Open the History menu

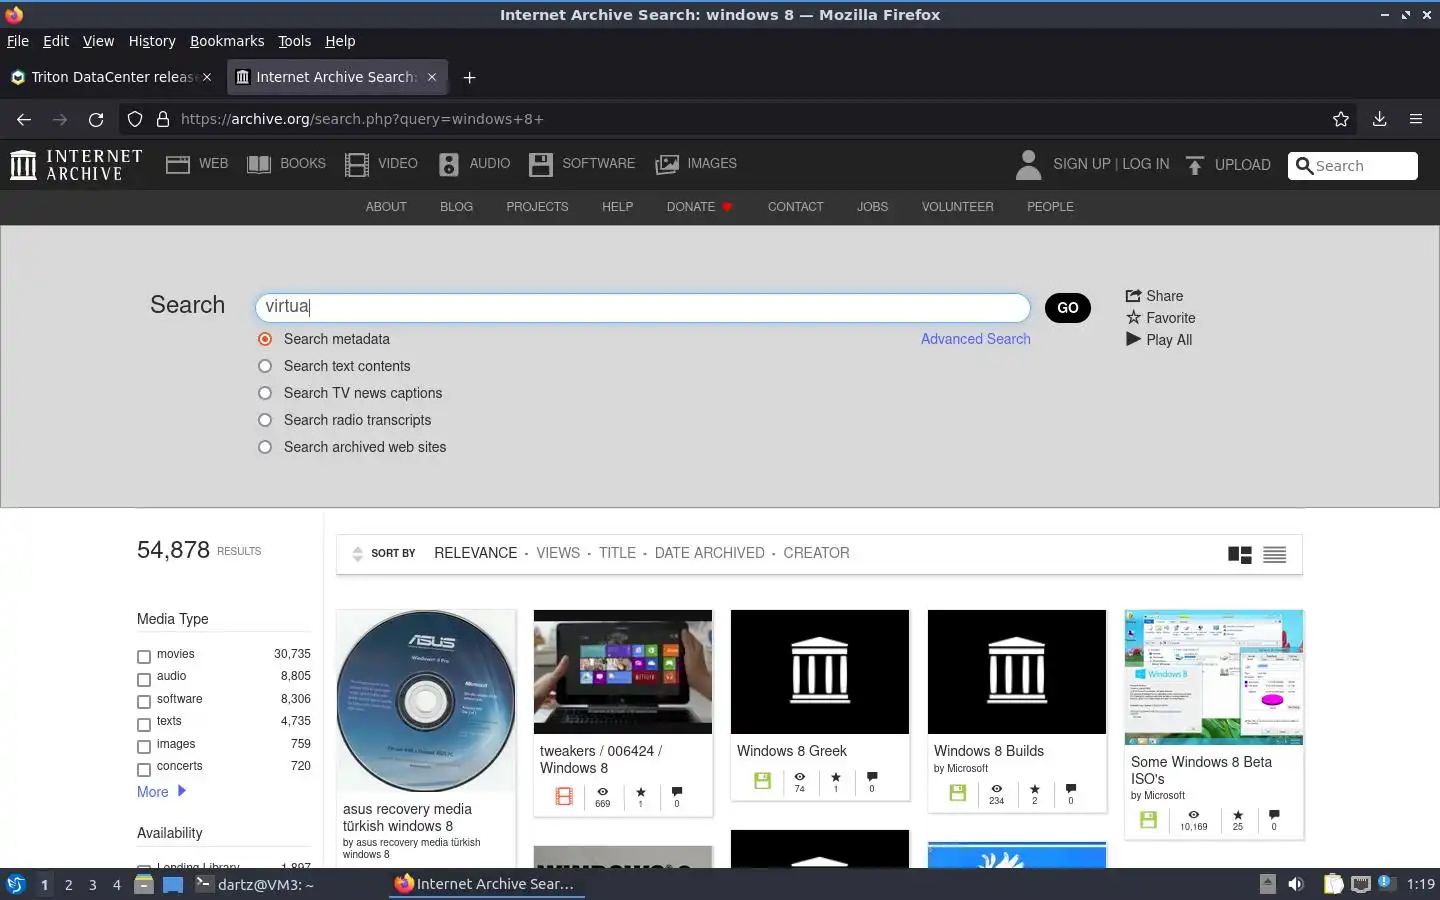point(152,41)
